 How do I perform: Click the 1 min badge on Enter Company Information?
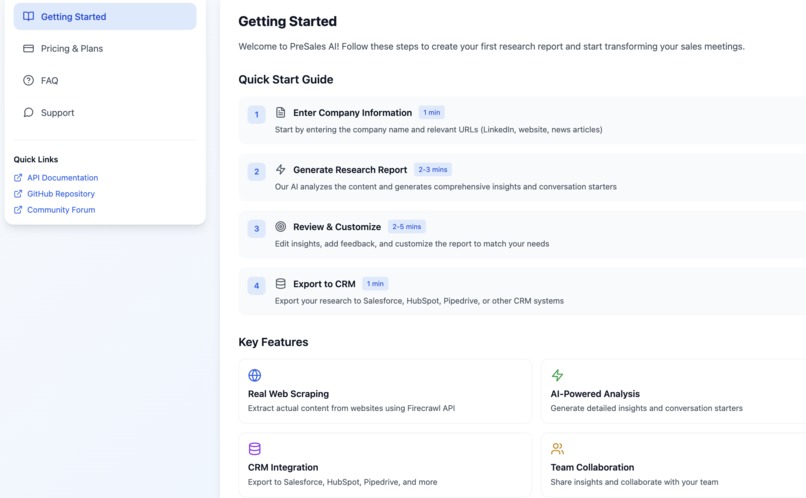point(431,113)
